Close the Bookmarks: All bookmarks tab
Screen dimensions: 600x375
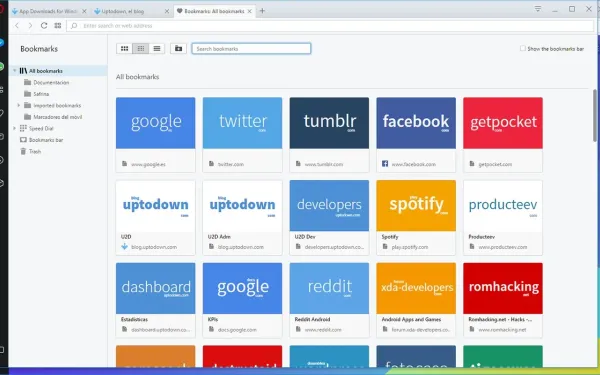coord(249,11)
